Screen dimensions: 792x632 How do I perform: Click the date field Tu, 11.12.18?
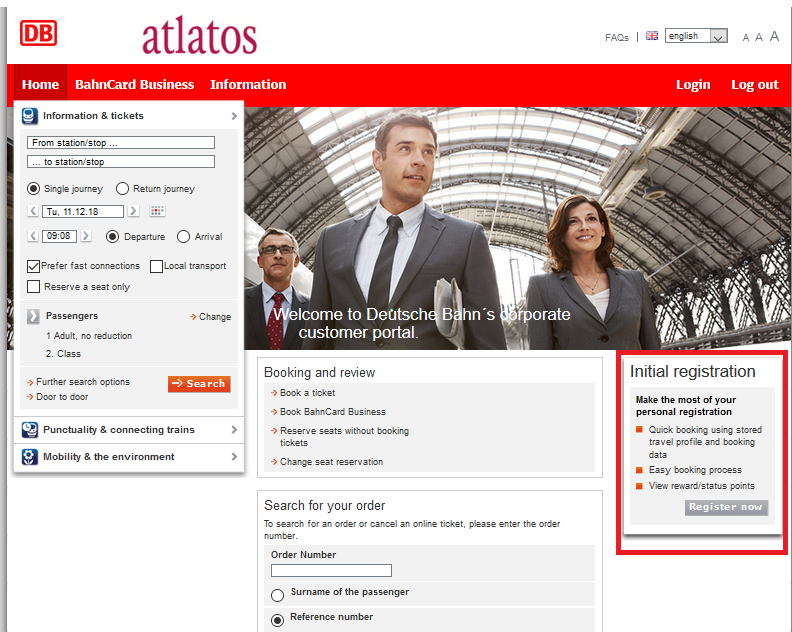tap(83, 211)
